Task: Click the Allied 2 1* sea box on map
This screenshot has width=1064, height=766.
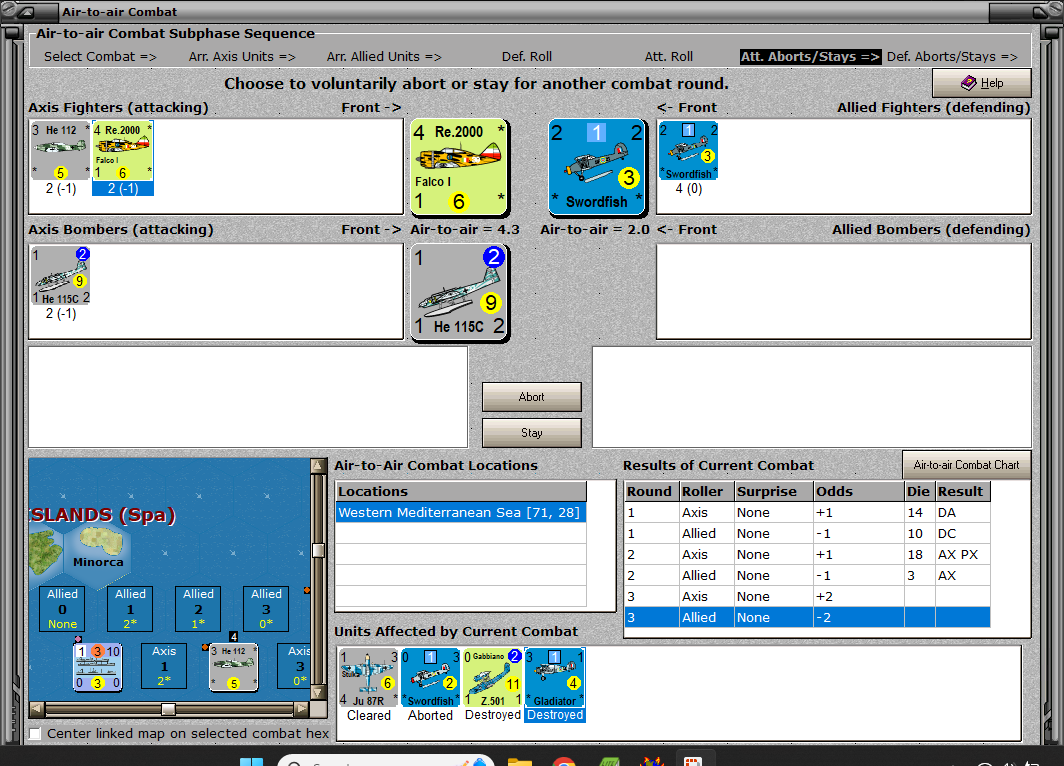Action: click(198, 609)
